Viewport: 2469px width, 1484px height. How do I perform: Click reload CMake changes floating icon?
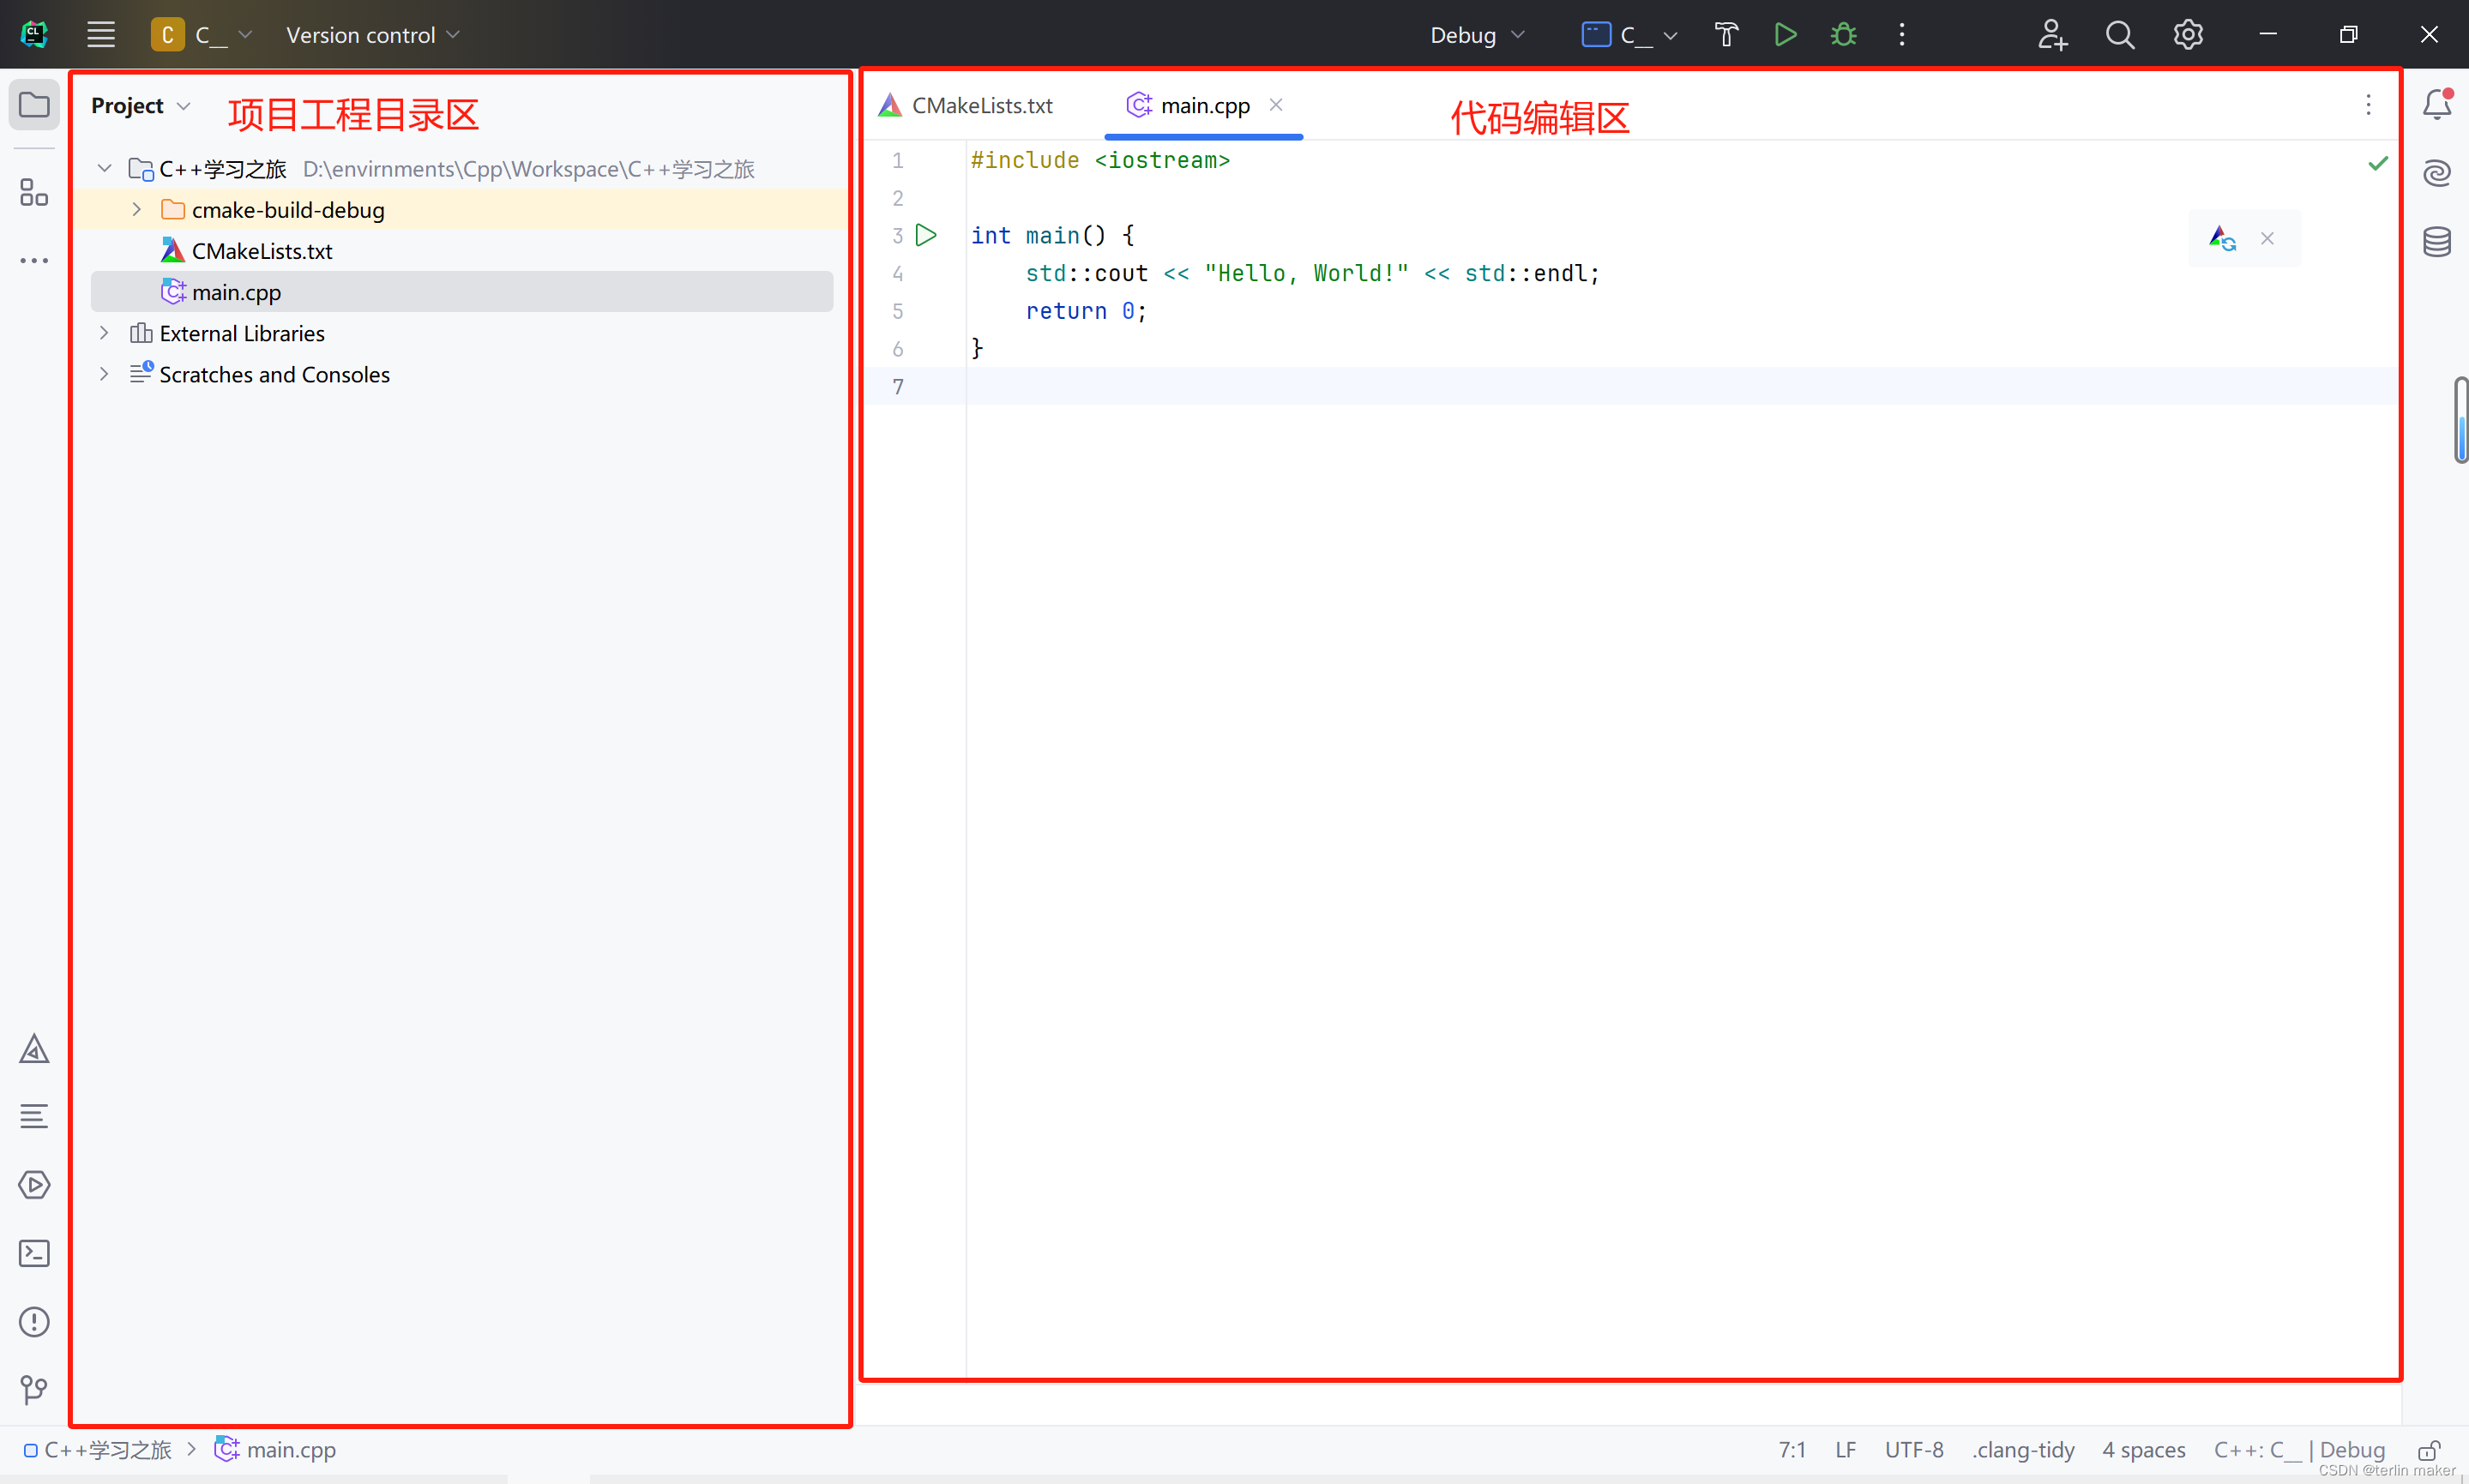[x=2222, y=238]
